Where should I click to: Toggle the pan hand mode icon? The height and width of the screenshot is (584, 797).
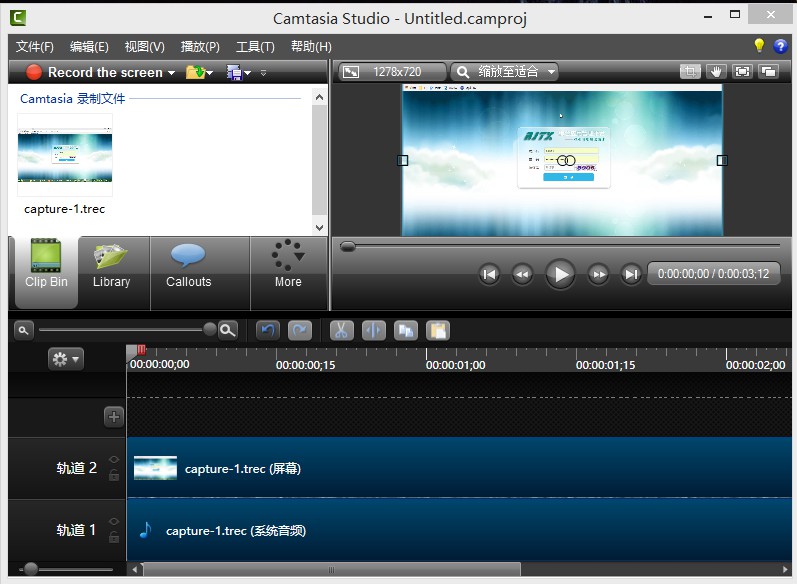(x=716, y=72)
